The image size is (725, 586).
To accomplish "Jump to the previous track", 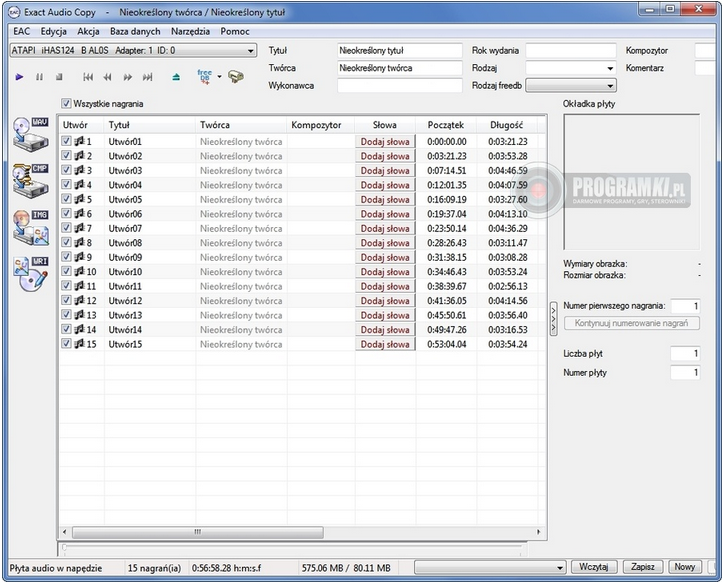I will [x=88, y=77].
